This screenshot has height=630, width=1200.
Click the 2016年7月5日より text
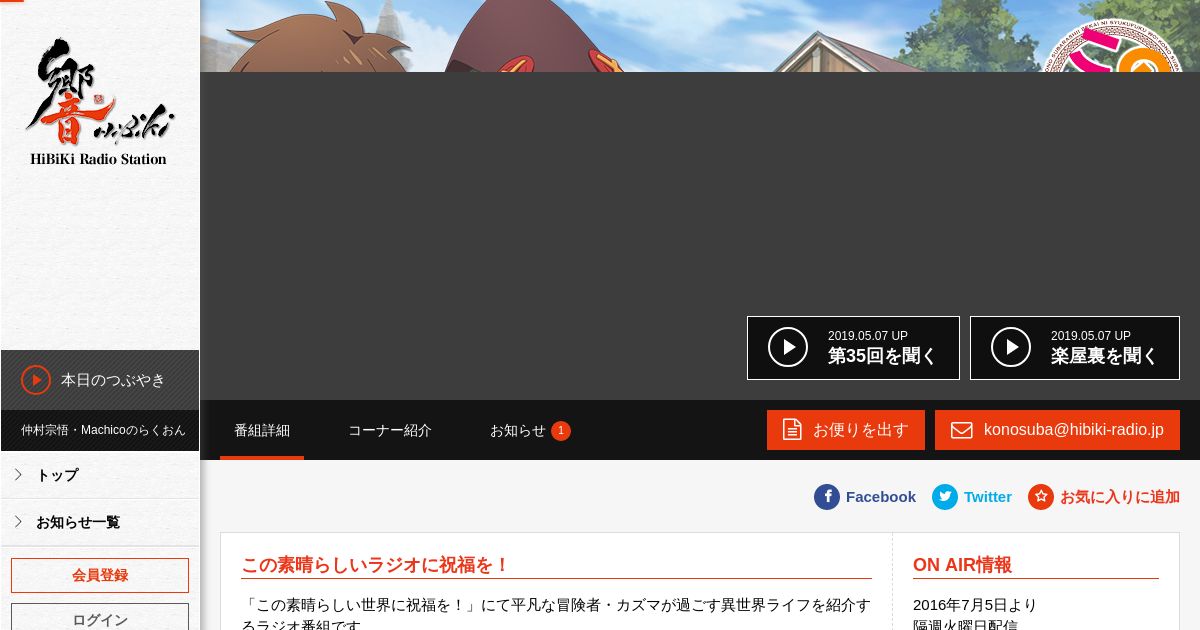coord(975,605)
